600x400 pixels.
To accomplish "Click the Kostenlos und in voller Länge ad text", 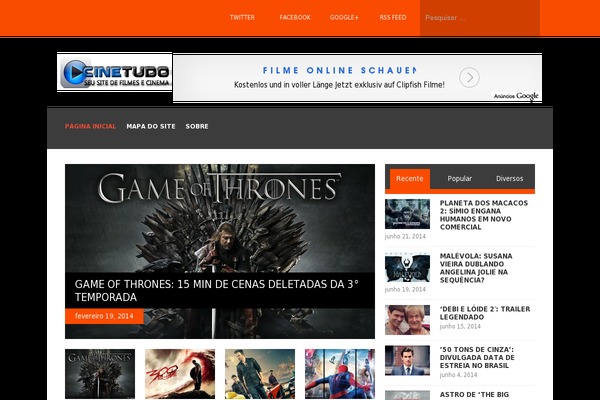I will coord(339,85).
